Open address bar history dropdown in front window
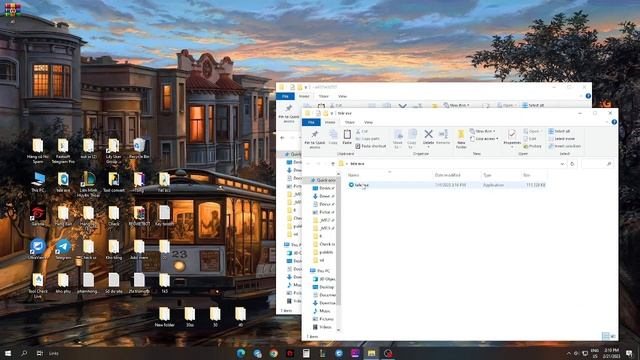This screenshot has height=360, width=640. [x=562, y=164]
